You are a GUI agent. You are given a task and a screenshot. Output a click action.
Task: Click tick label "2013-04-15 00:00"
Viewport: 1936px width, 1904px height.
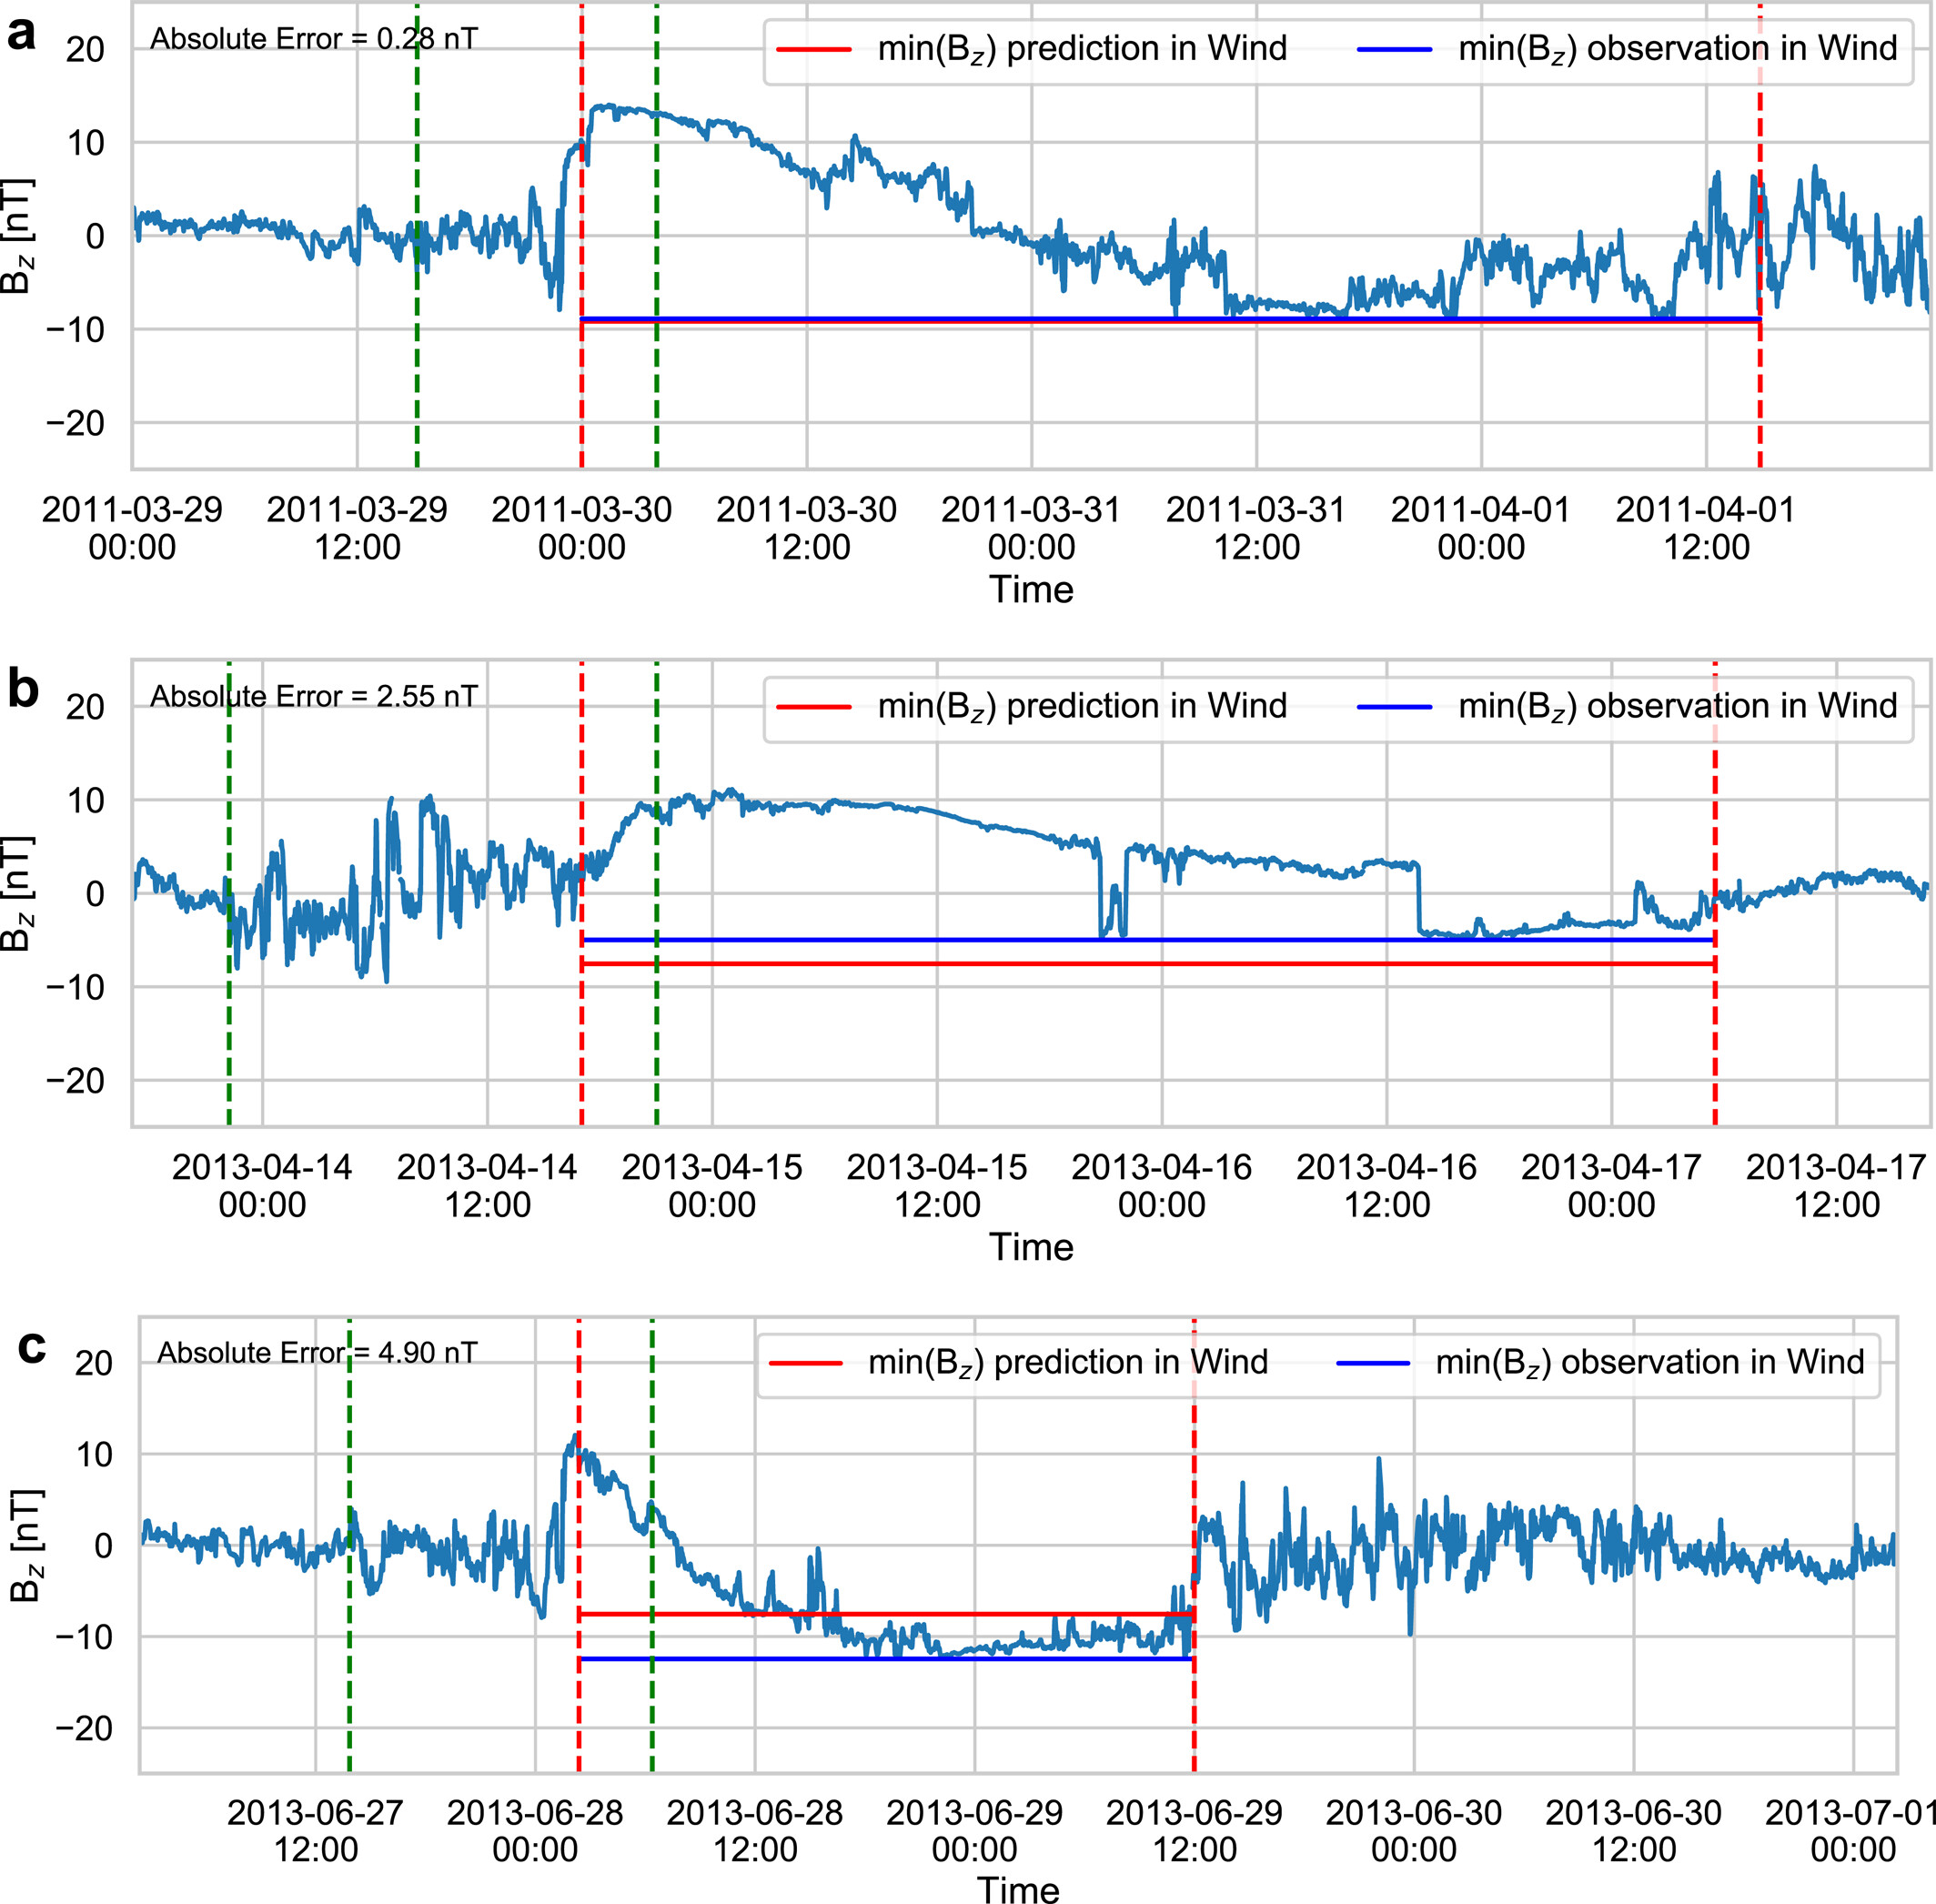coord(712,1185)
